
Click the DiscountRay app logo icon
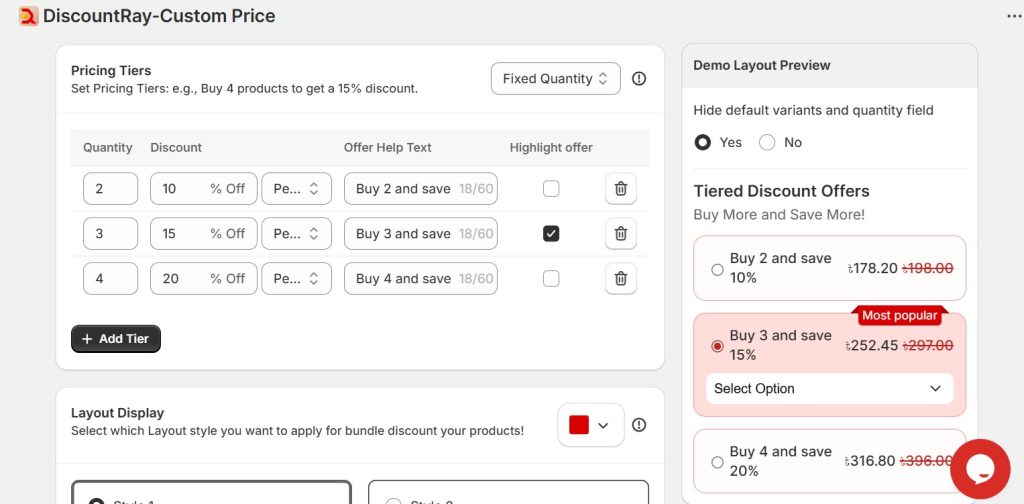pyautogui.click(x=29, y=16)
